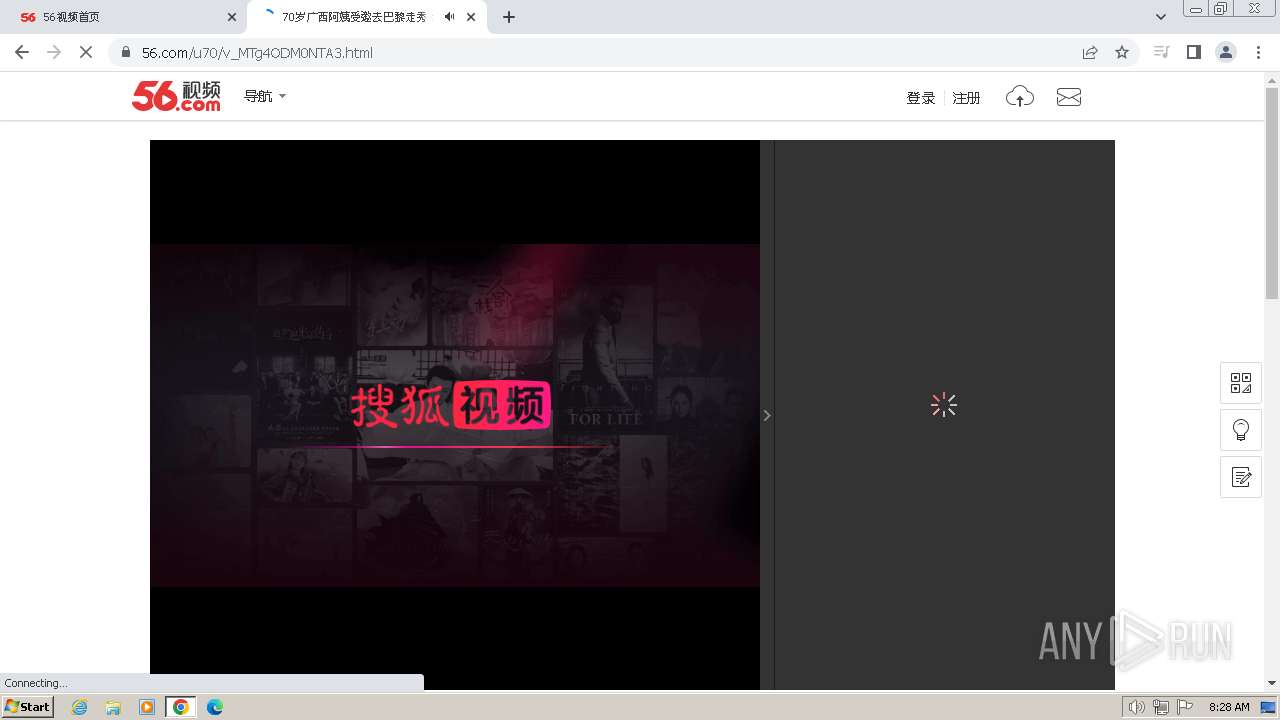Open the Chrome profile avatar
Viewport: 1280px width, 720px height.
[x=1226, y=52]
